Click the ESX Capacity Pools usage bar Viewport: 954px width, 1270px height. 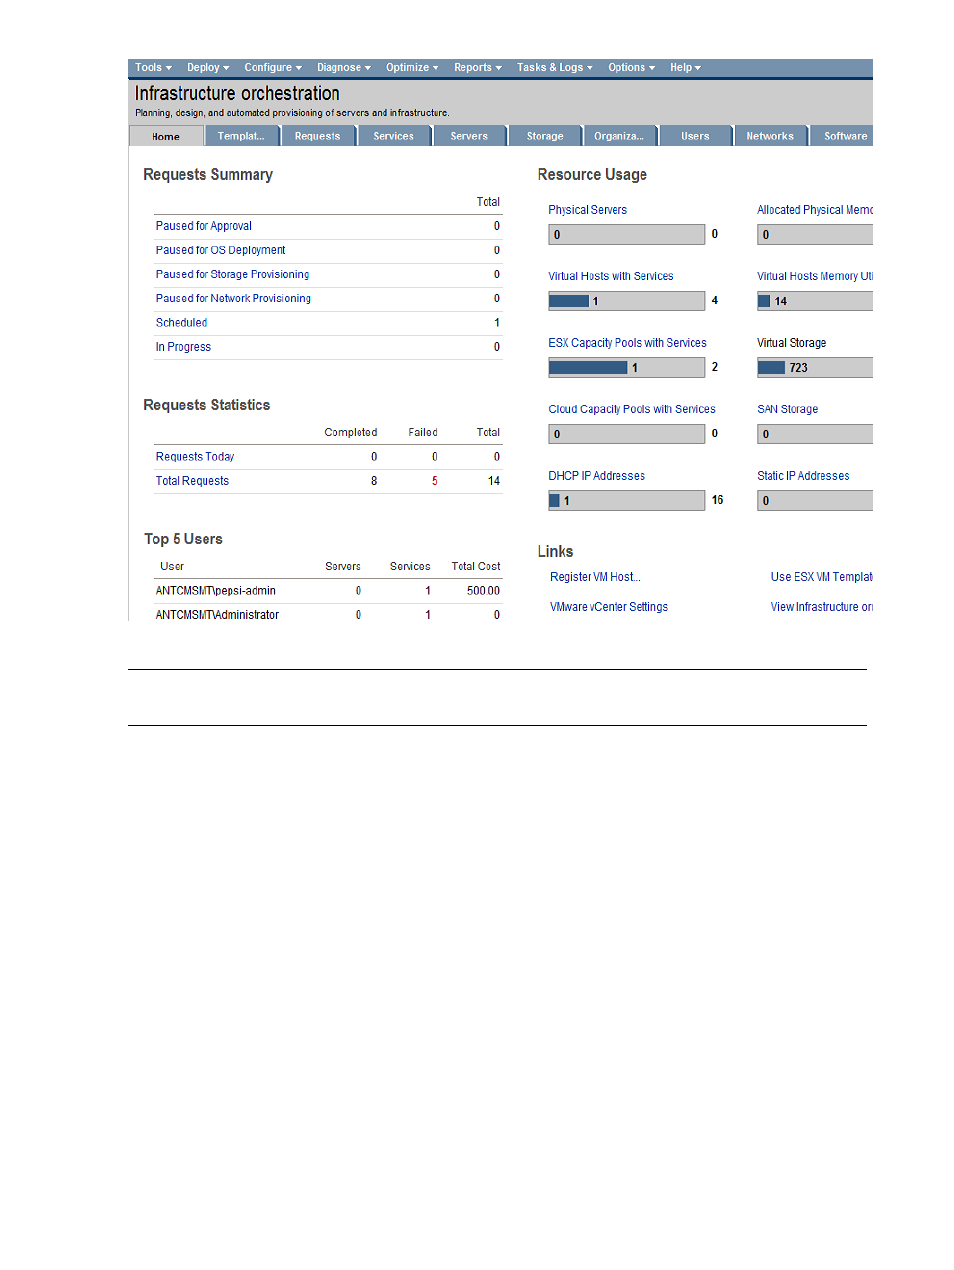627,368
